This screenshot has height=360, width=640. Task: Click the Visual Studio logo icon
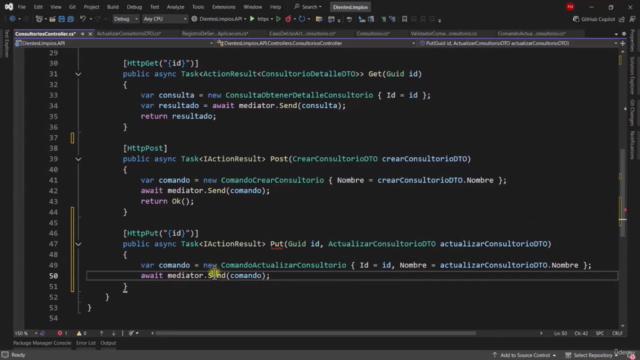click(9, 7)
